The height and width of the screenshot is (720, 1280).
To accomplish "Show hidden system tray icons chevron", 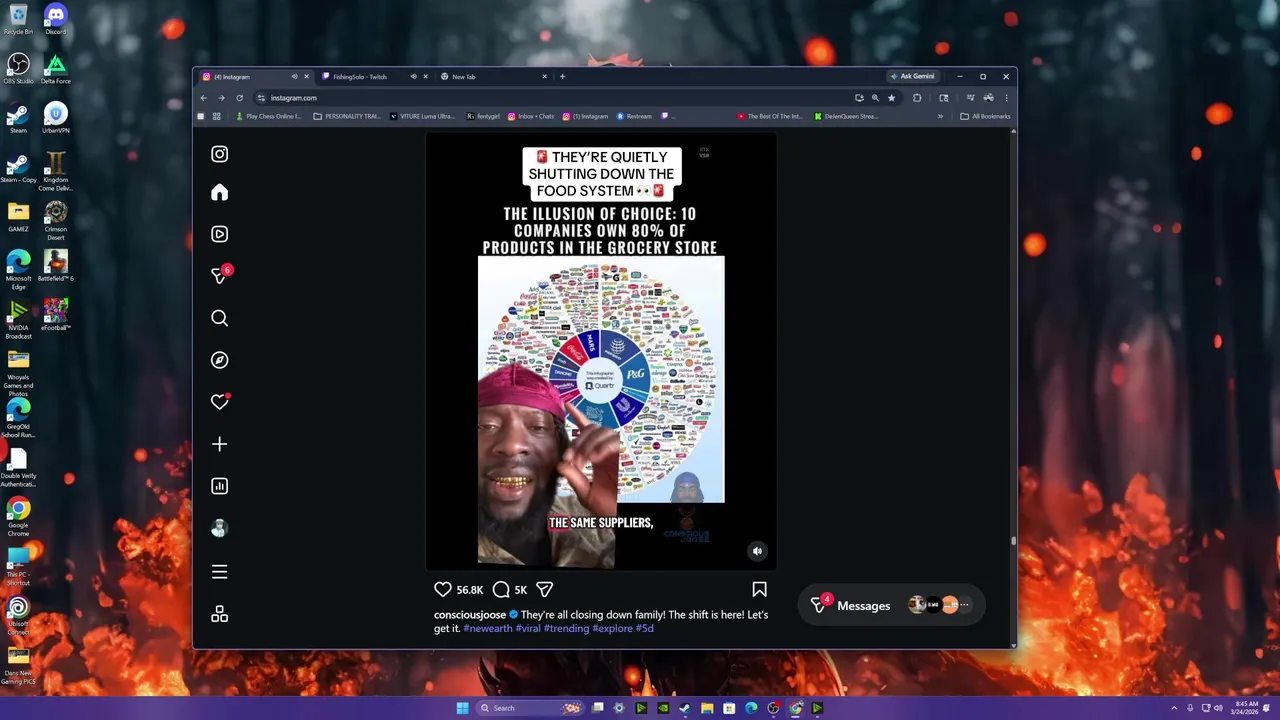I will pos(1175,708).
